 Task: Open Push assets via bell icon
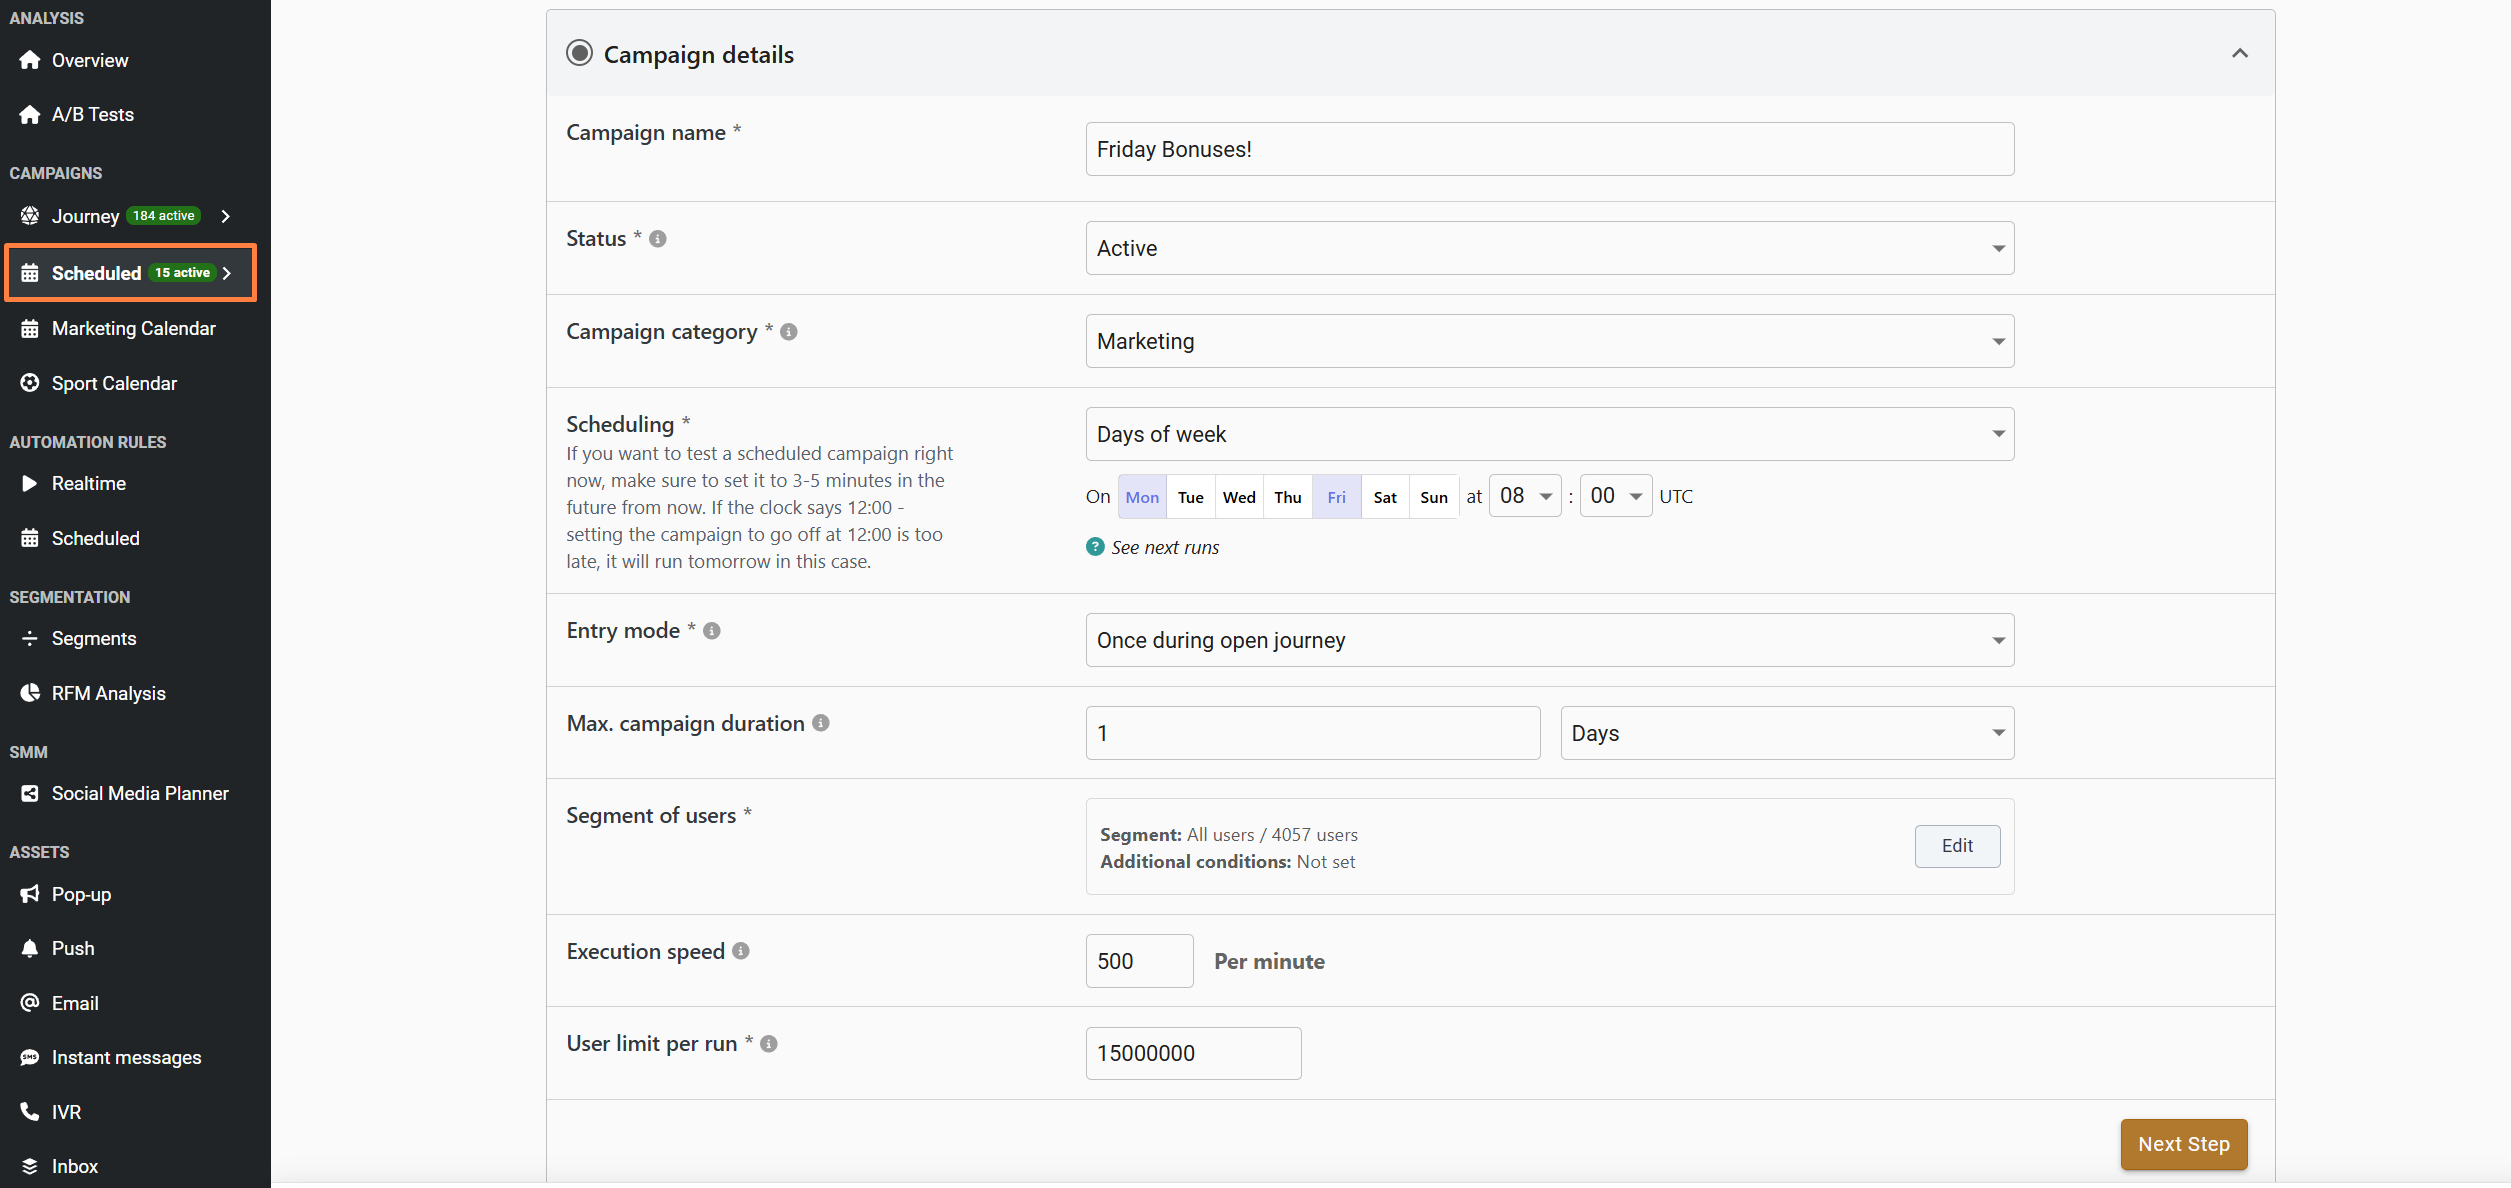click(30, 948)
